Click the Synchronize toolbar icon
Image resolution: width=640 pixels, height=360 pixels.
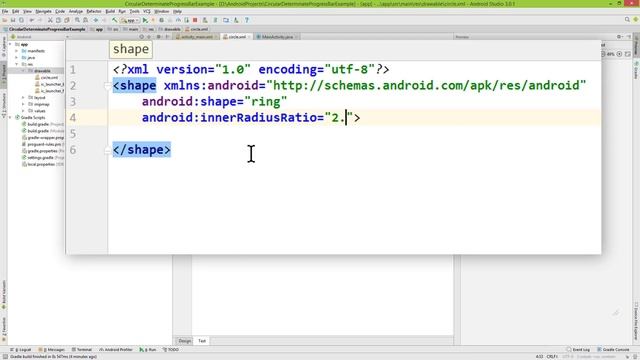click(21, 20)
